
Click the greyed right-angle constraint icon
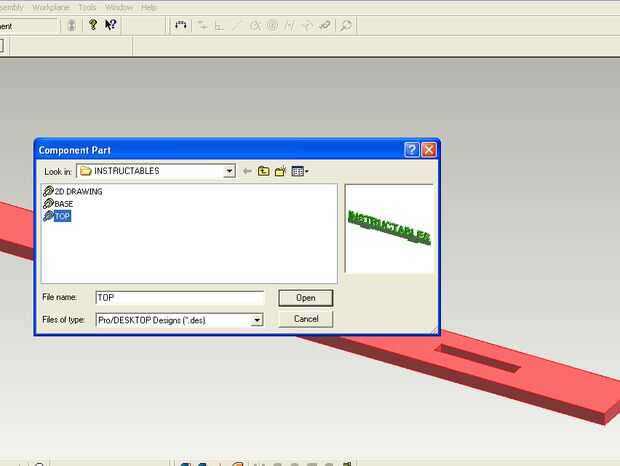(219, 26)
